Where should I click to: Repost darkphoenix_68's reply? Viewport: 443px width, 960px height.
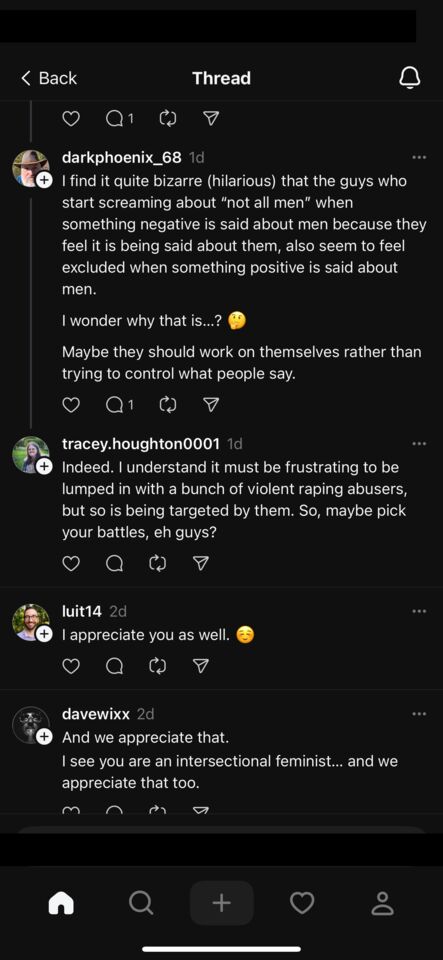point(168,405)
